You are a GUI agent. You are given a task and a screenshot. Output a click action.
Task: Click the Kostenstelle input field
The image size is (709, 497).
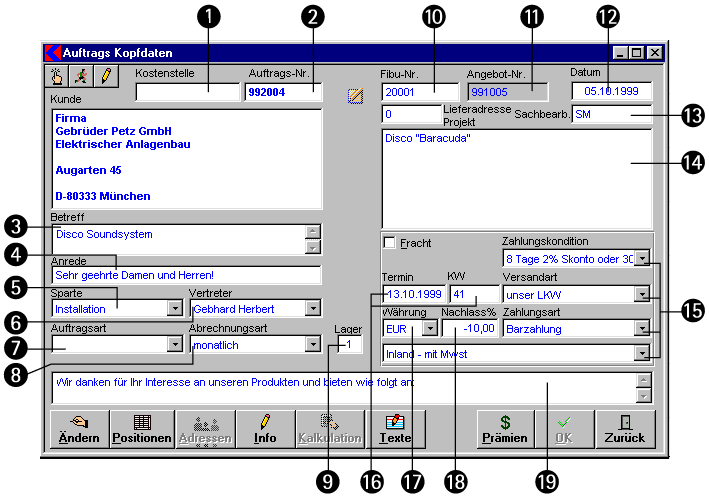187,92
